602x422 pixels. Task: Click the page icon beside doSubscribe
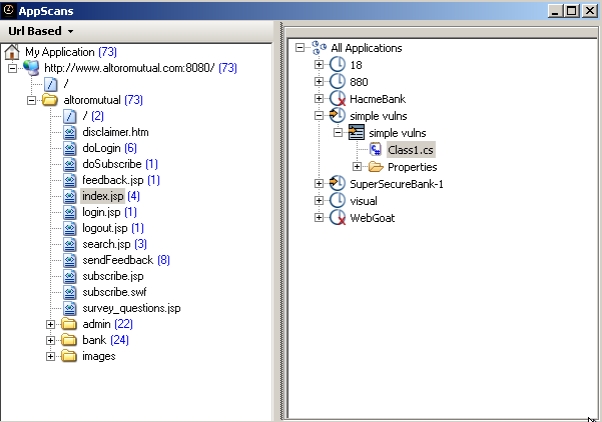click(69, 164)
